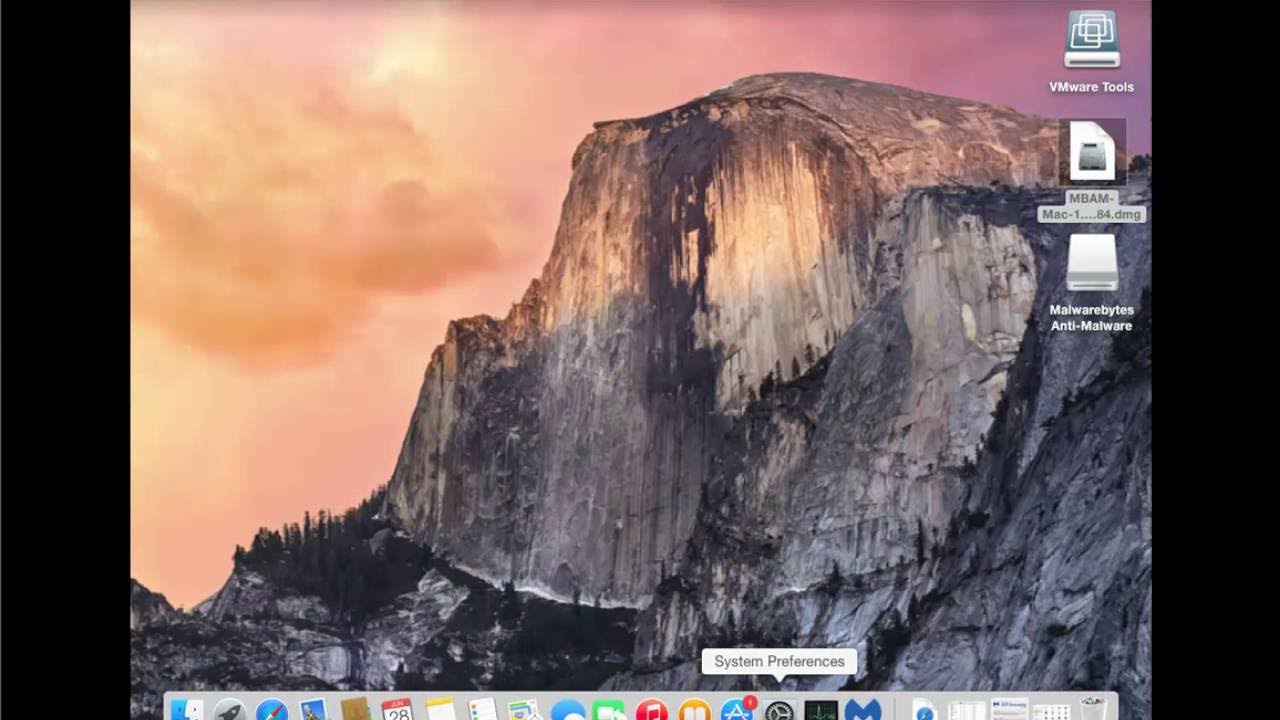This screenshot has width=1280, height=720.
Task: Open iBooks orange icon in Dock
Action: click(x=694, y=709)
